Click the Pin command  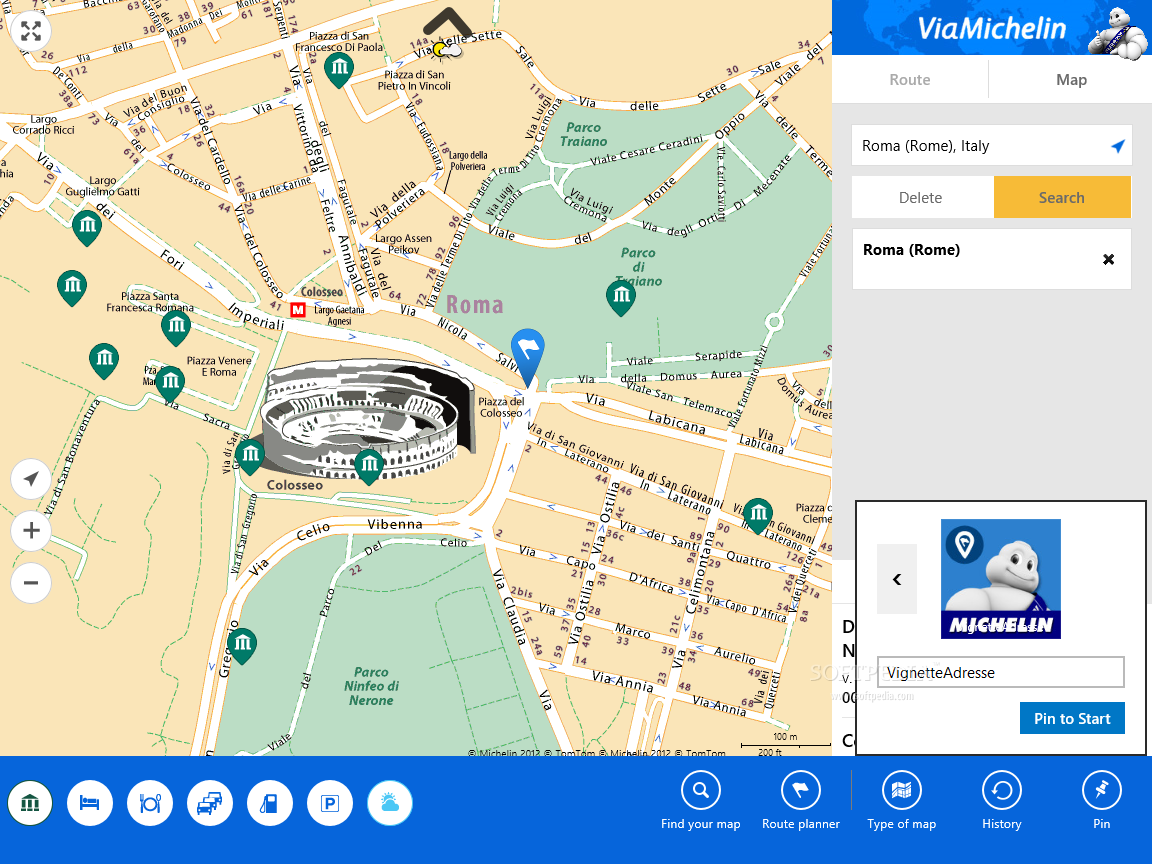tap(1101, 802)
